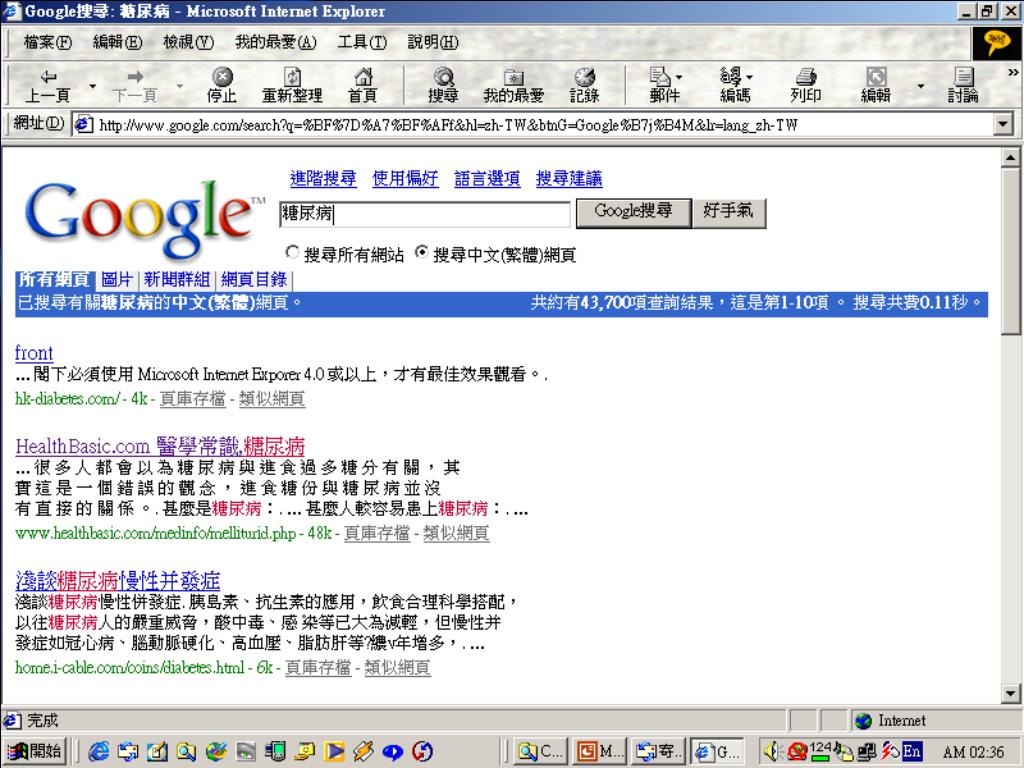The height and width of the screenshot is (768, 1024).
Task: Open the 編輯(E) menu
Action: 118,42
